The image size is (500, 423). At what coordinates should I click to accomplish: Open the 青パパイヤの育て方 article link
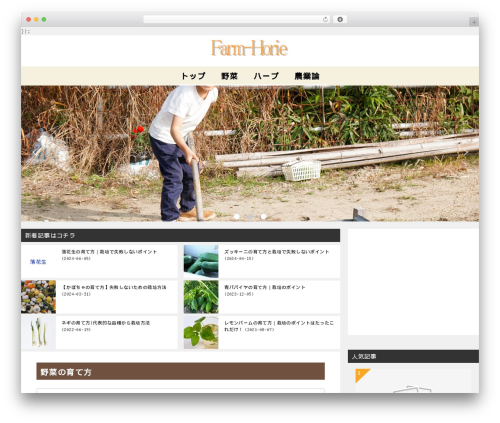click(x=264, y=287)
